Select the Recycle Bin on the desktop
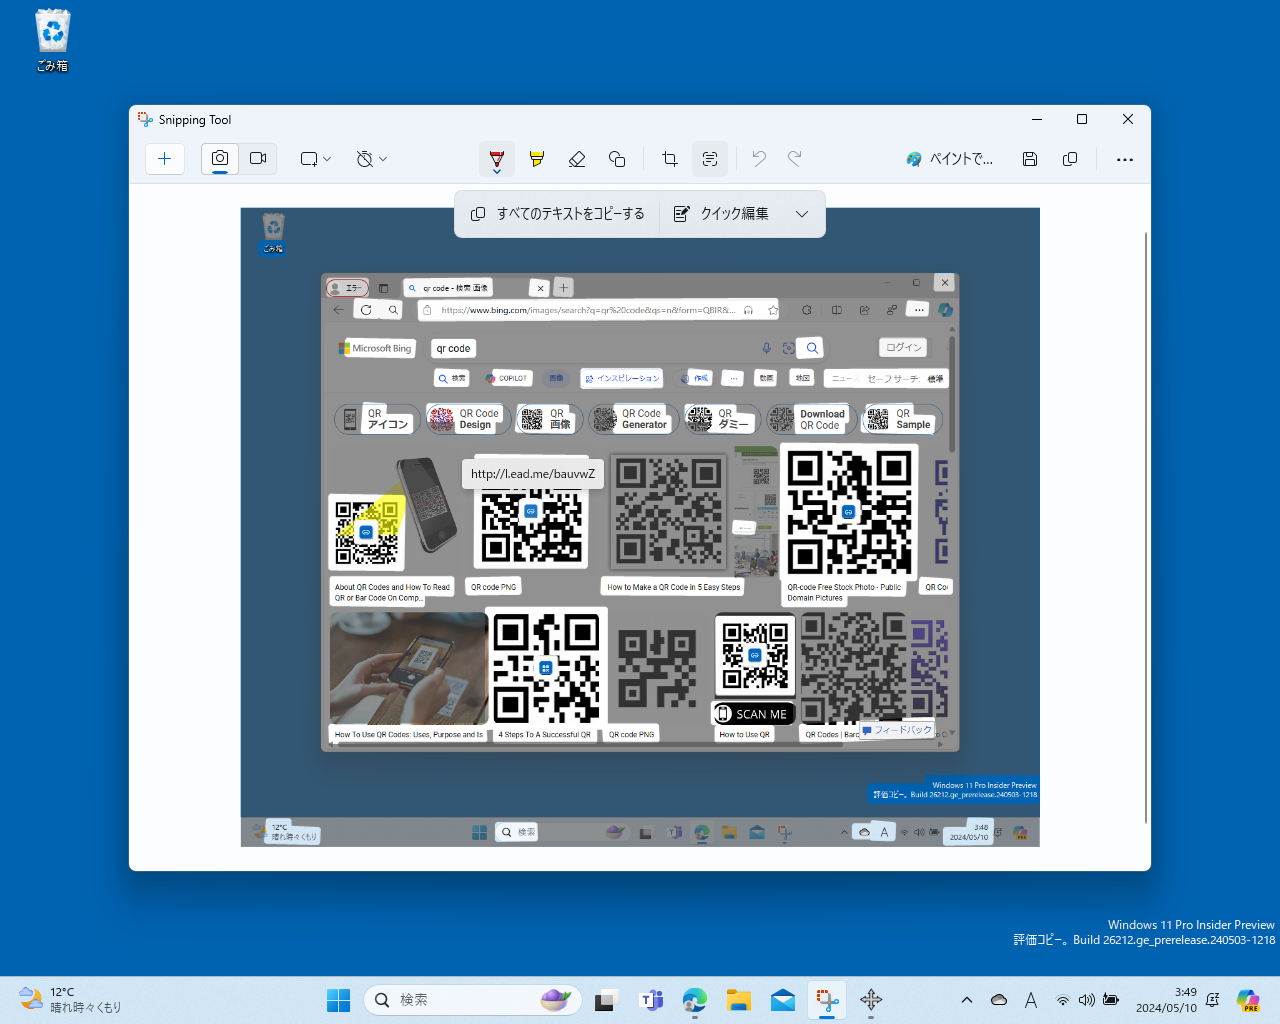 pos(53,41)
